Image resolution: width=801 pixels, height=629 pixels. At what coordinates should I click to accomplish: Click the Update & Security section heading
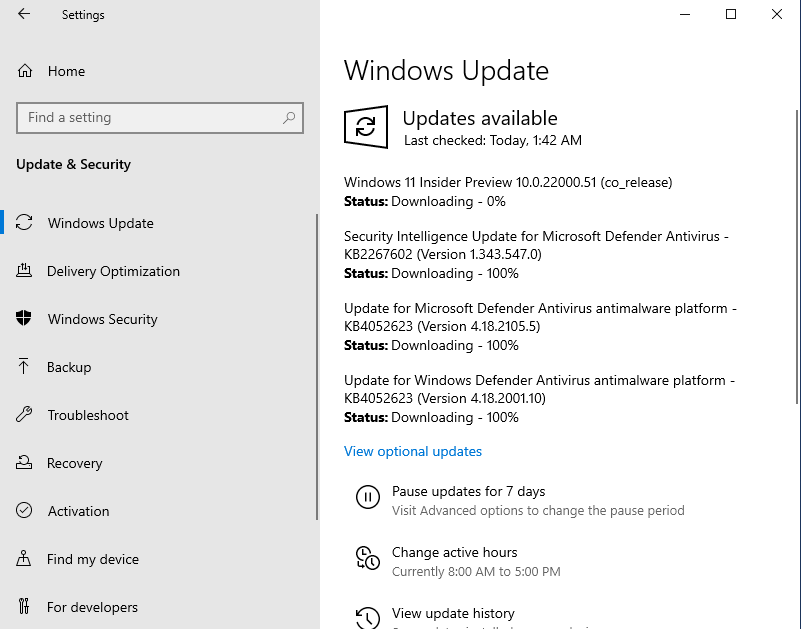[x=74, y=165]
